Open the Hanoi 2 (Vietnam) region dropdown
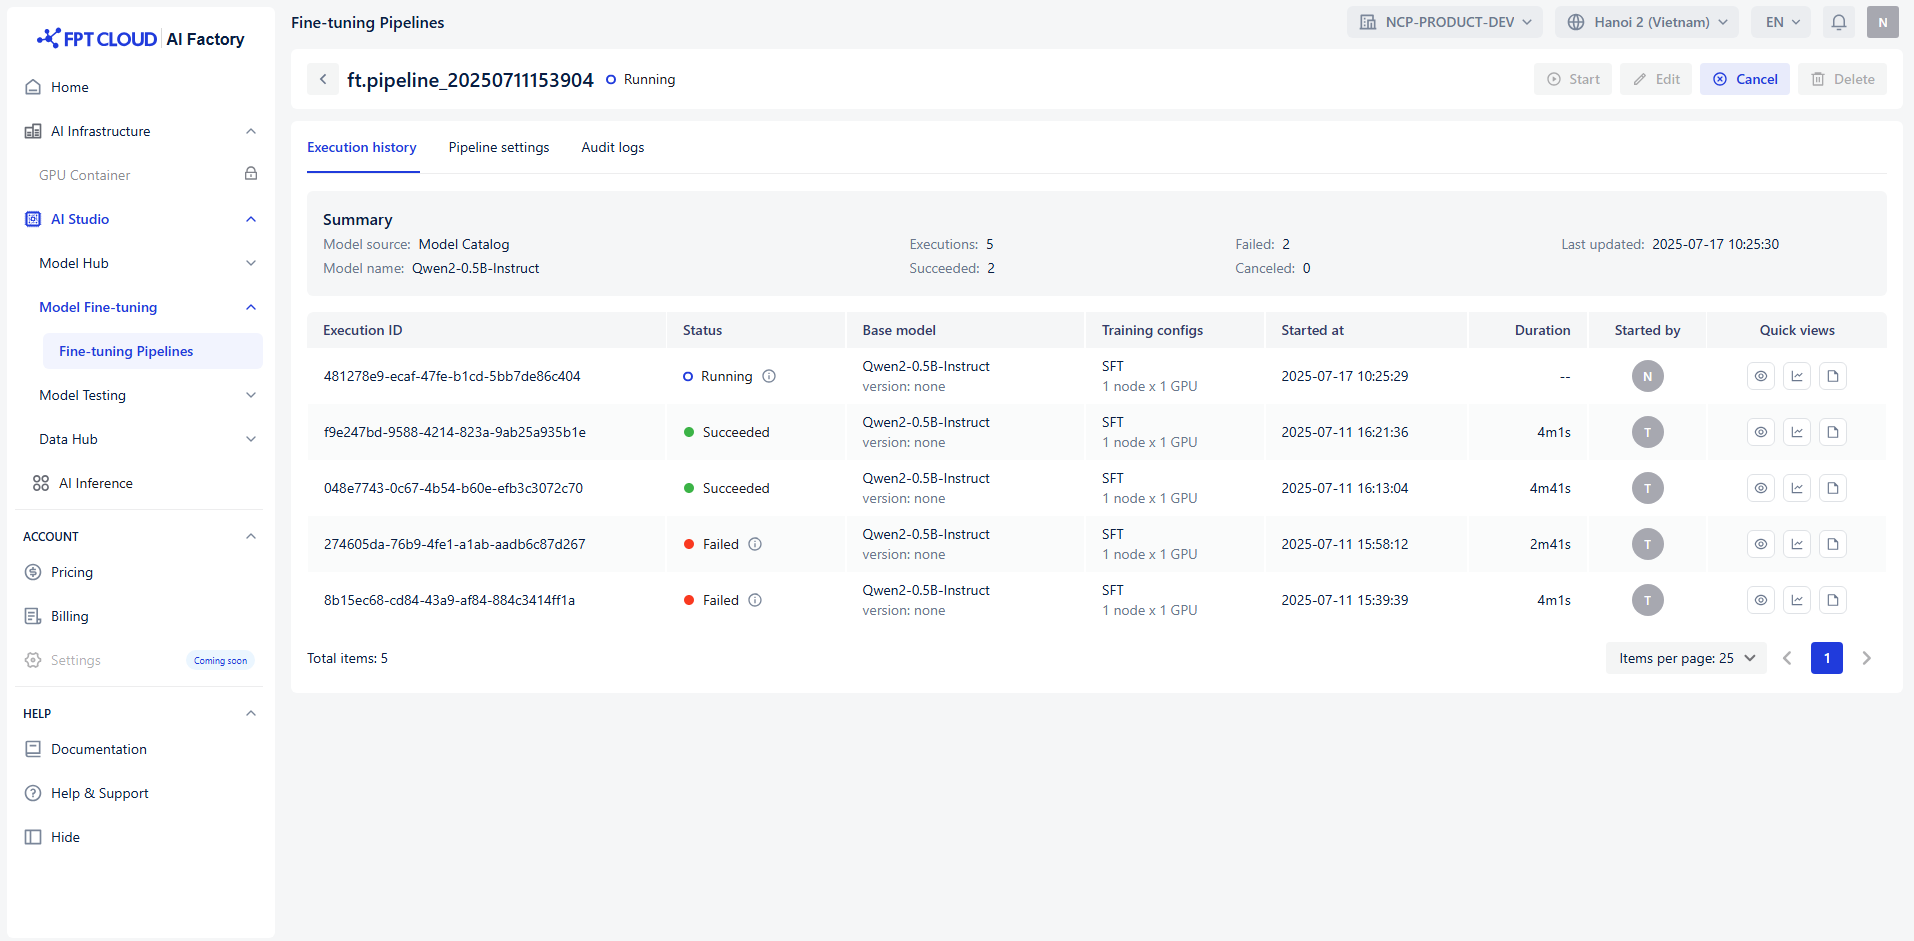This screenshot has width=1914, height=941. point(1646,22)
